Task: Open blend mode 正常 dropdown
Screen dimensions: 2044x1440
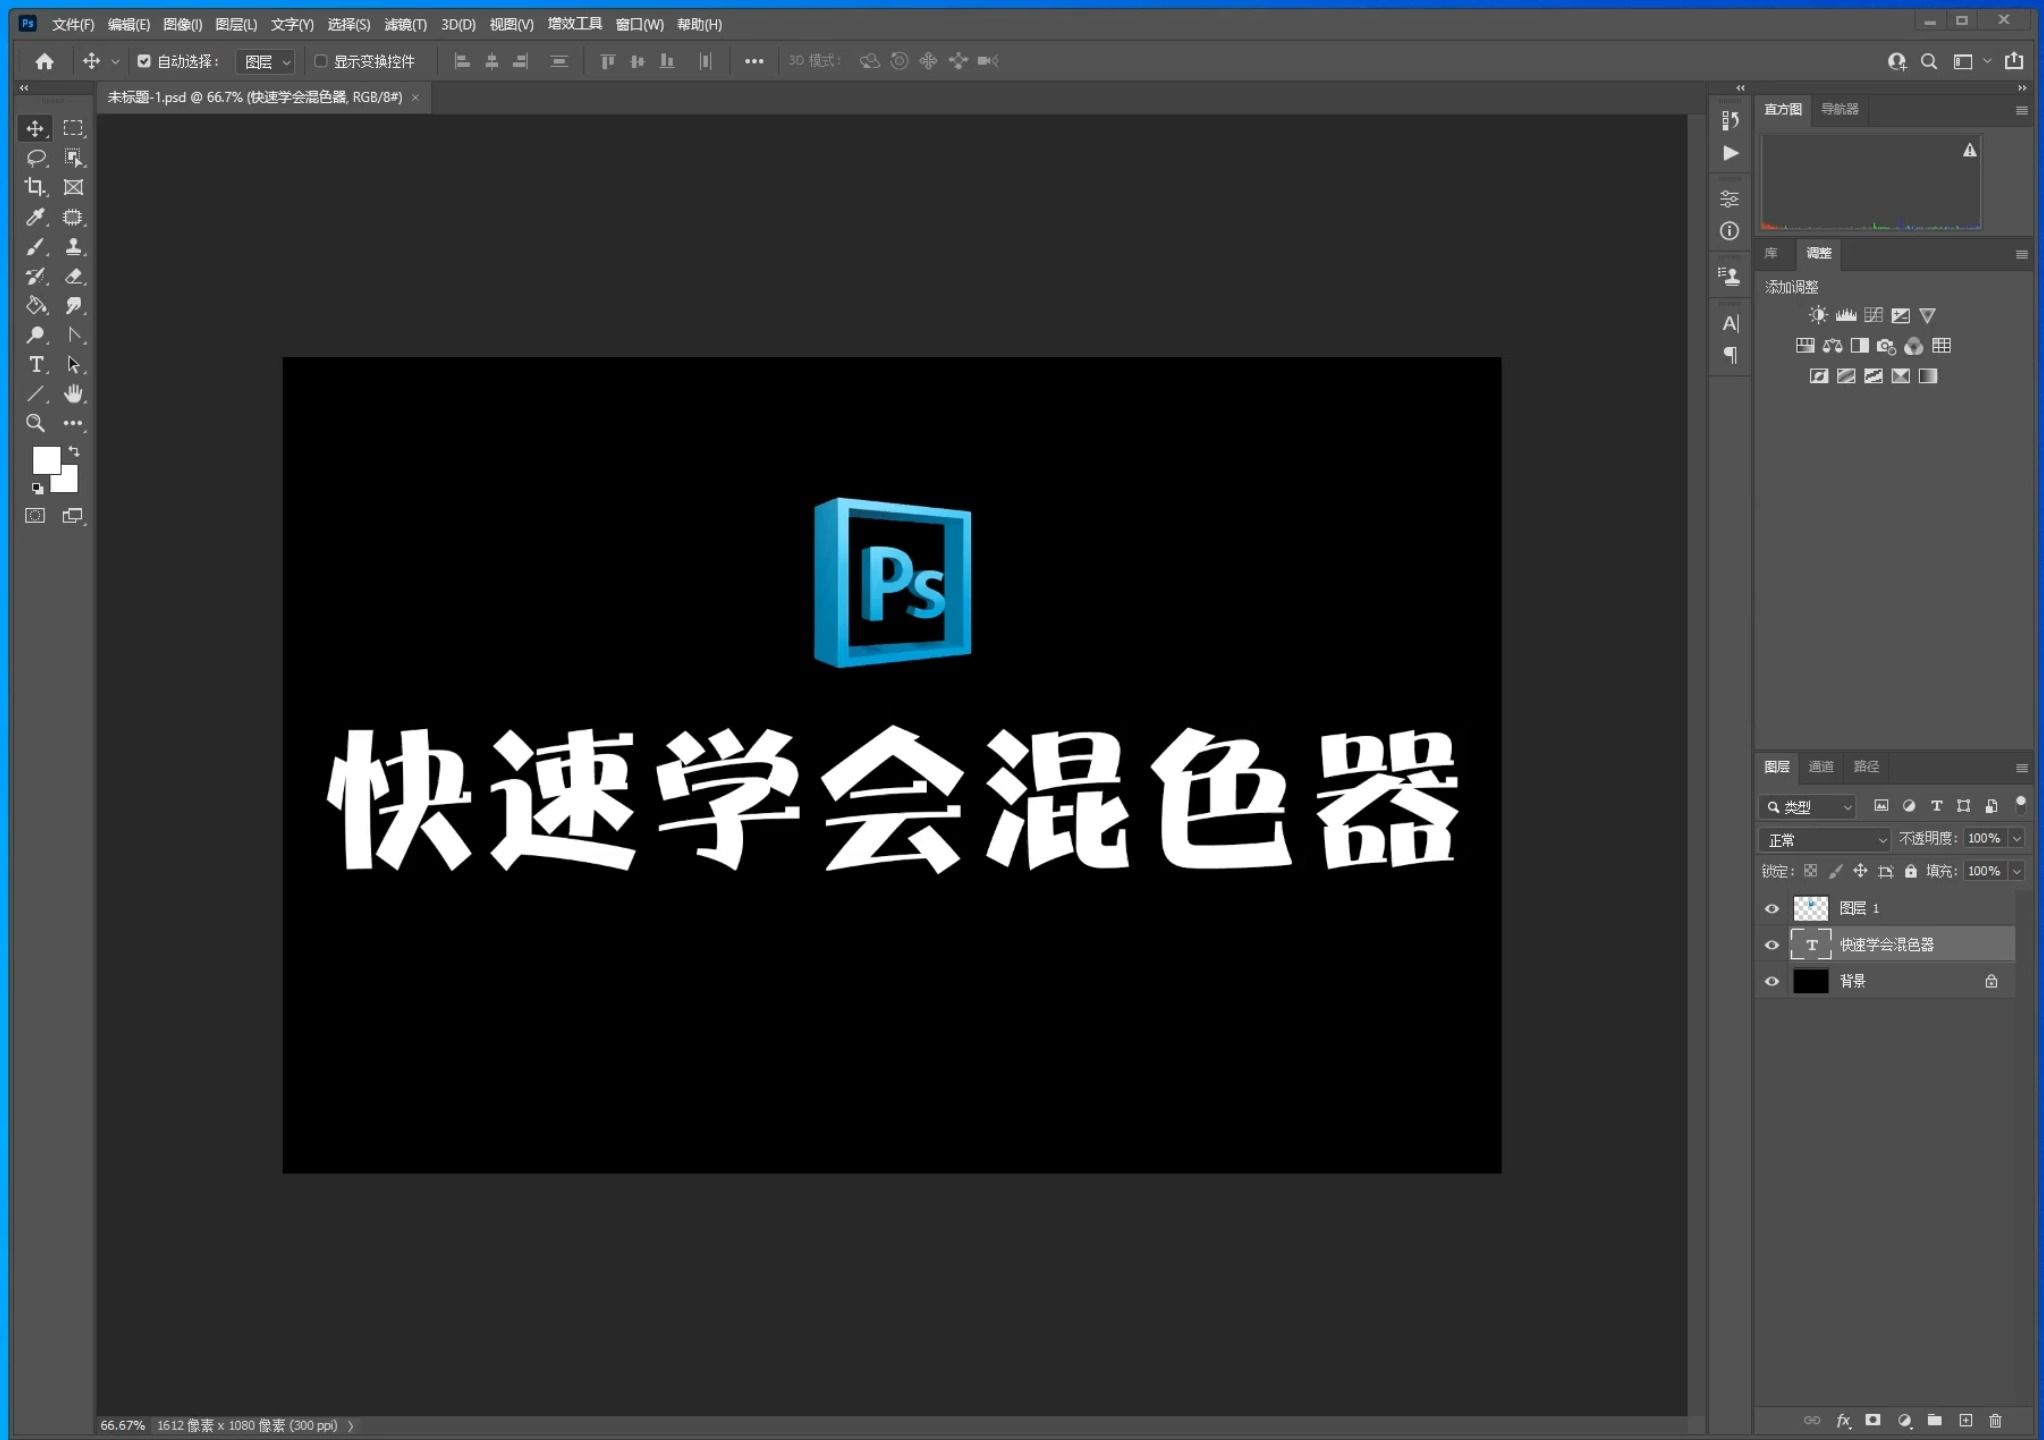Action: (x=1825, y=839)
